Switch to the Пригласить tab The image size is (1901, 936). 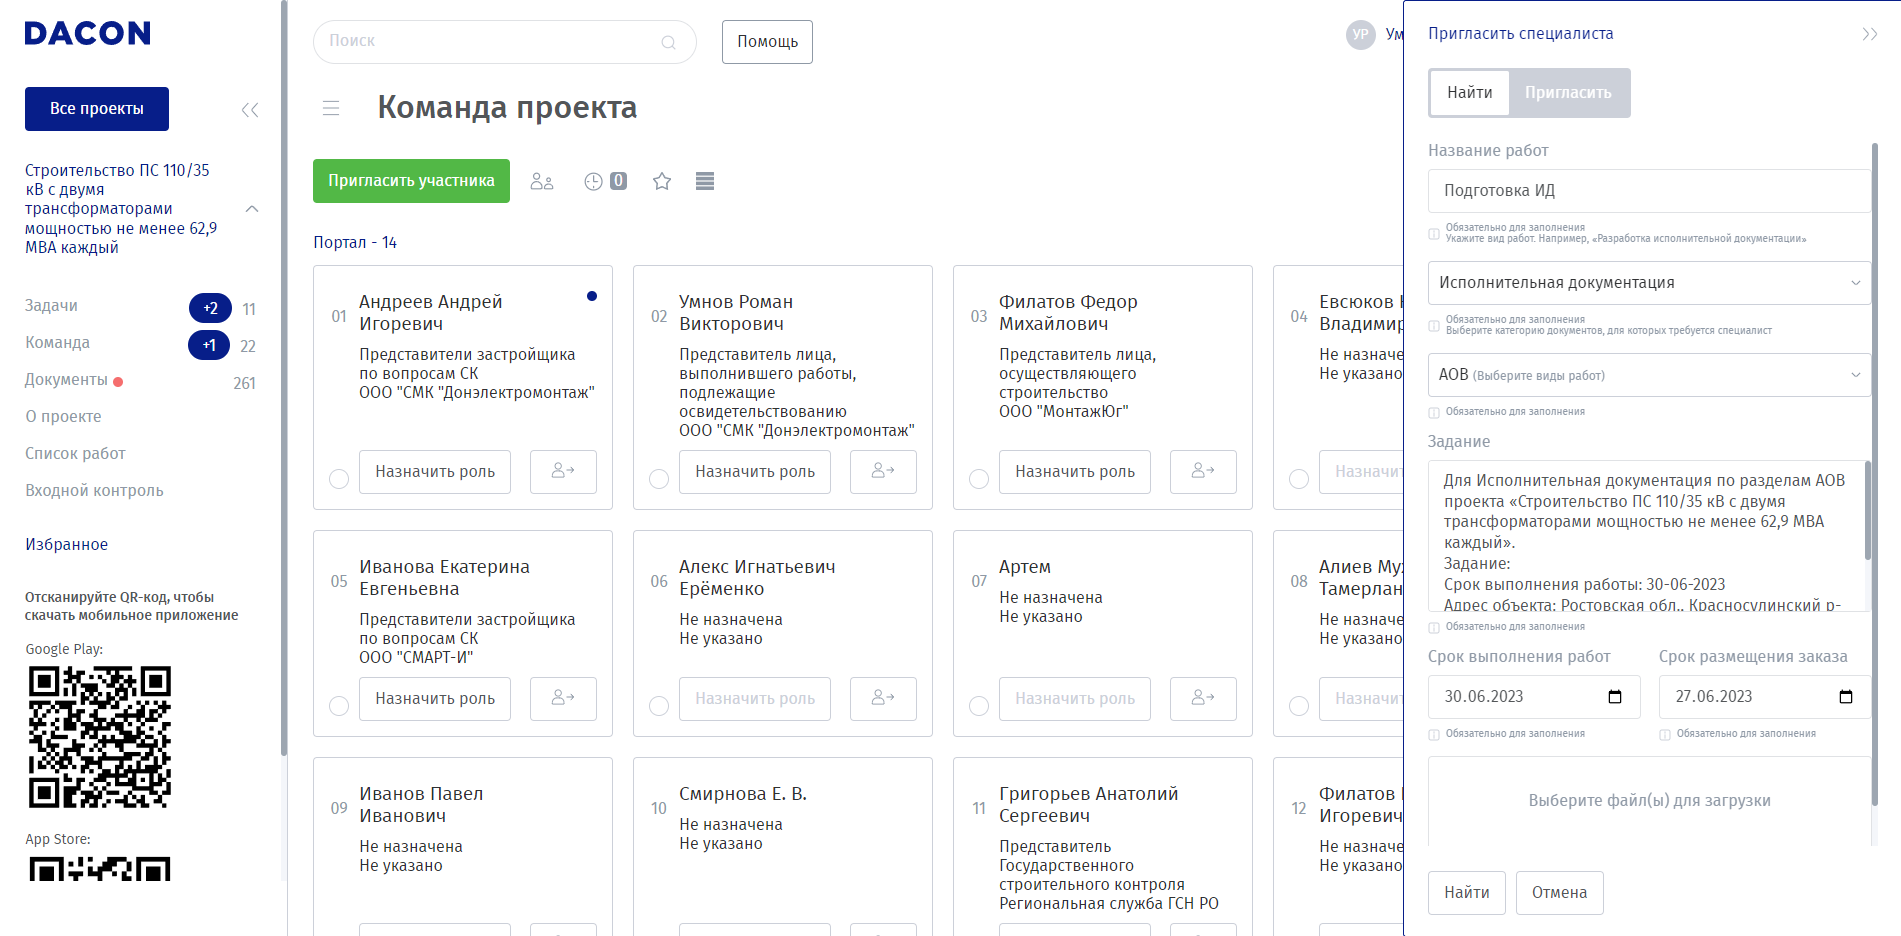coord(1567,93)
